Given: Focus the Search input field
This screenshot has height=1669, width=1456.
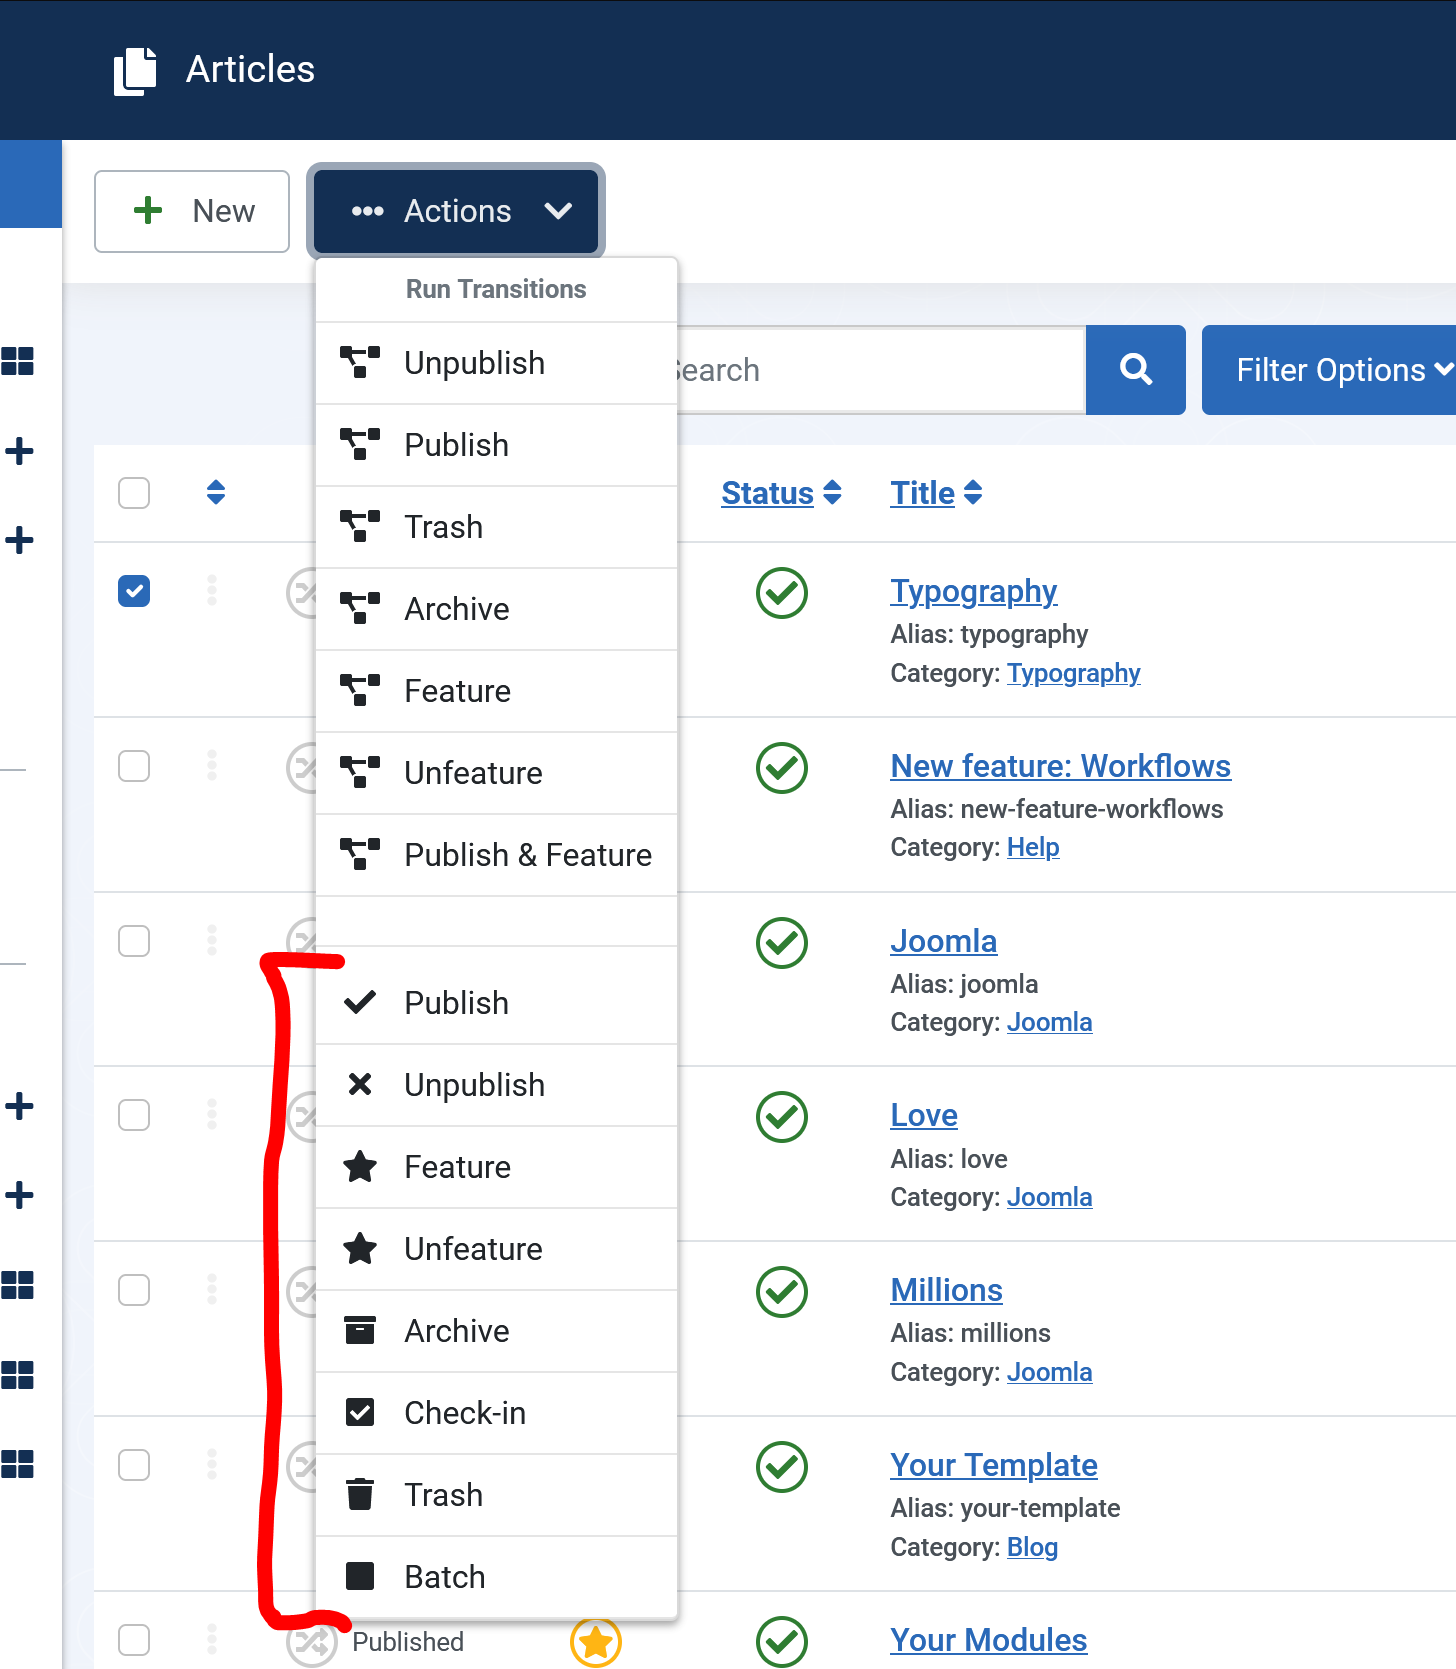Looking at the screenshot, I should tap(880, 370).
